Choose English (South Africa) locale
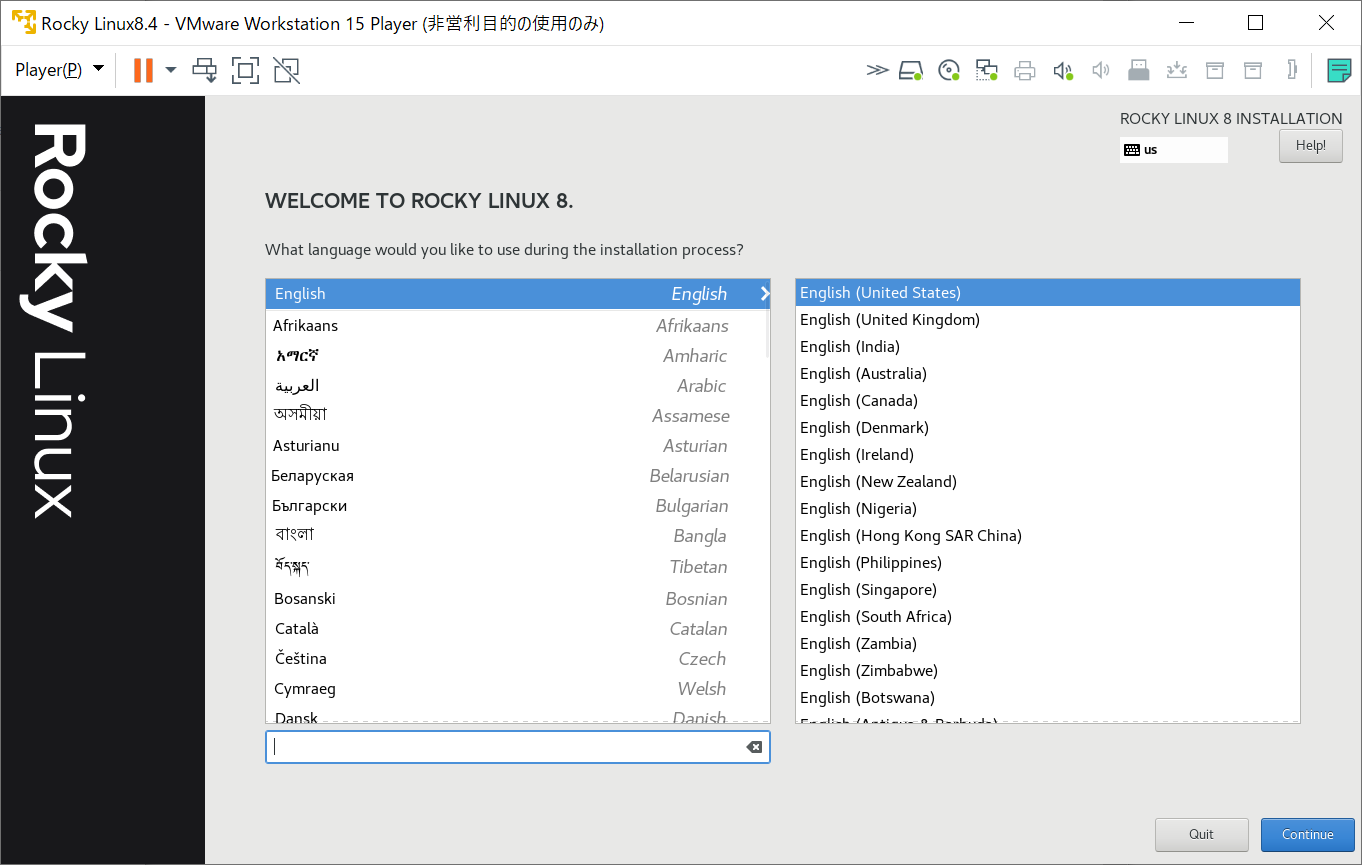This screenshot has height=865, width=1362. (1048, 617)
